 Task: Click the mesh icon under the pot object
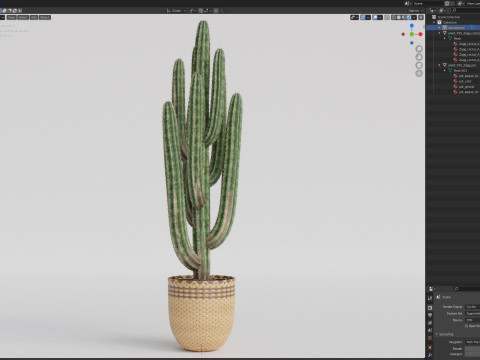[450, 71]
